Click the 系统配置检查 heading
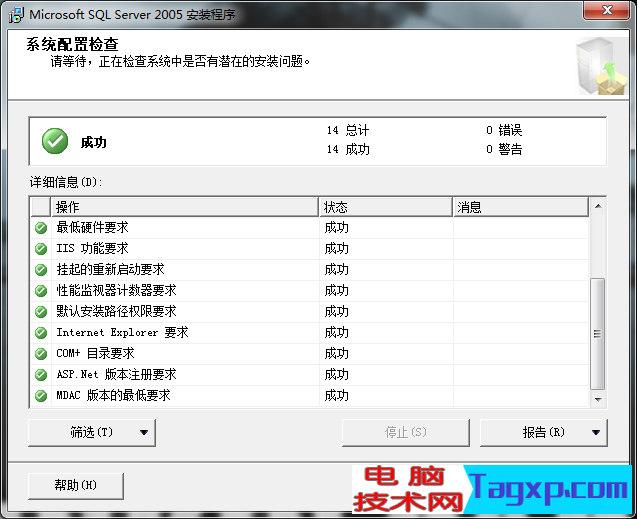Screen dimensions: 637x519 [x=72, y=44]
